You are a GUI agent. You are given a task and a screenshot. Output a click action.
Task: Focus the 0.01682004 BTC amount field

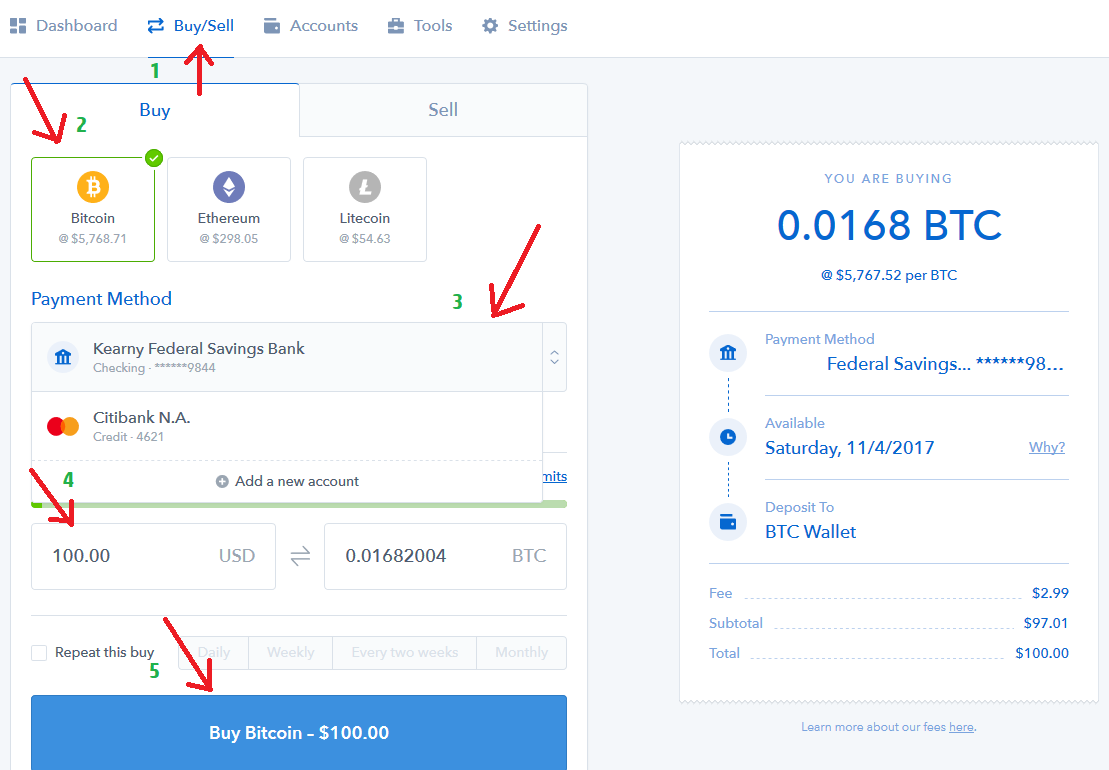[446, 556]
